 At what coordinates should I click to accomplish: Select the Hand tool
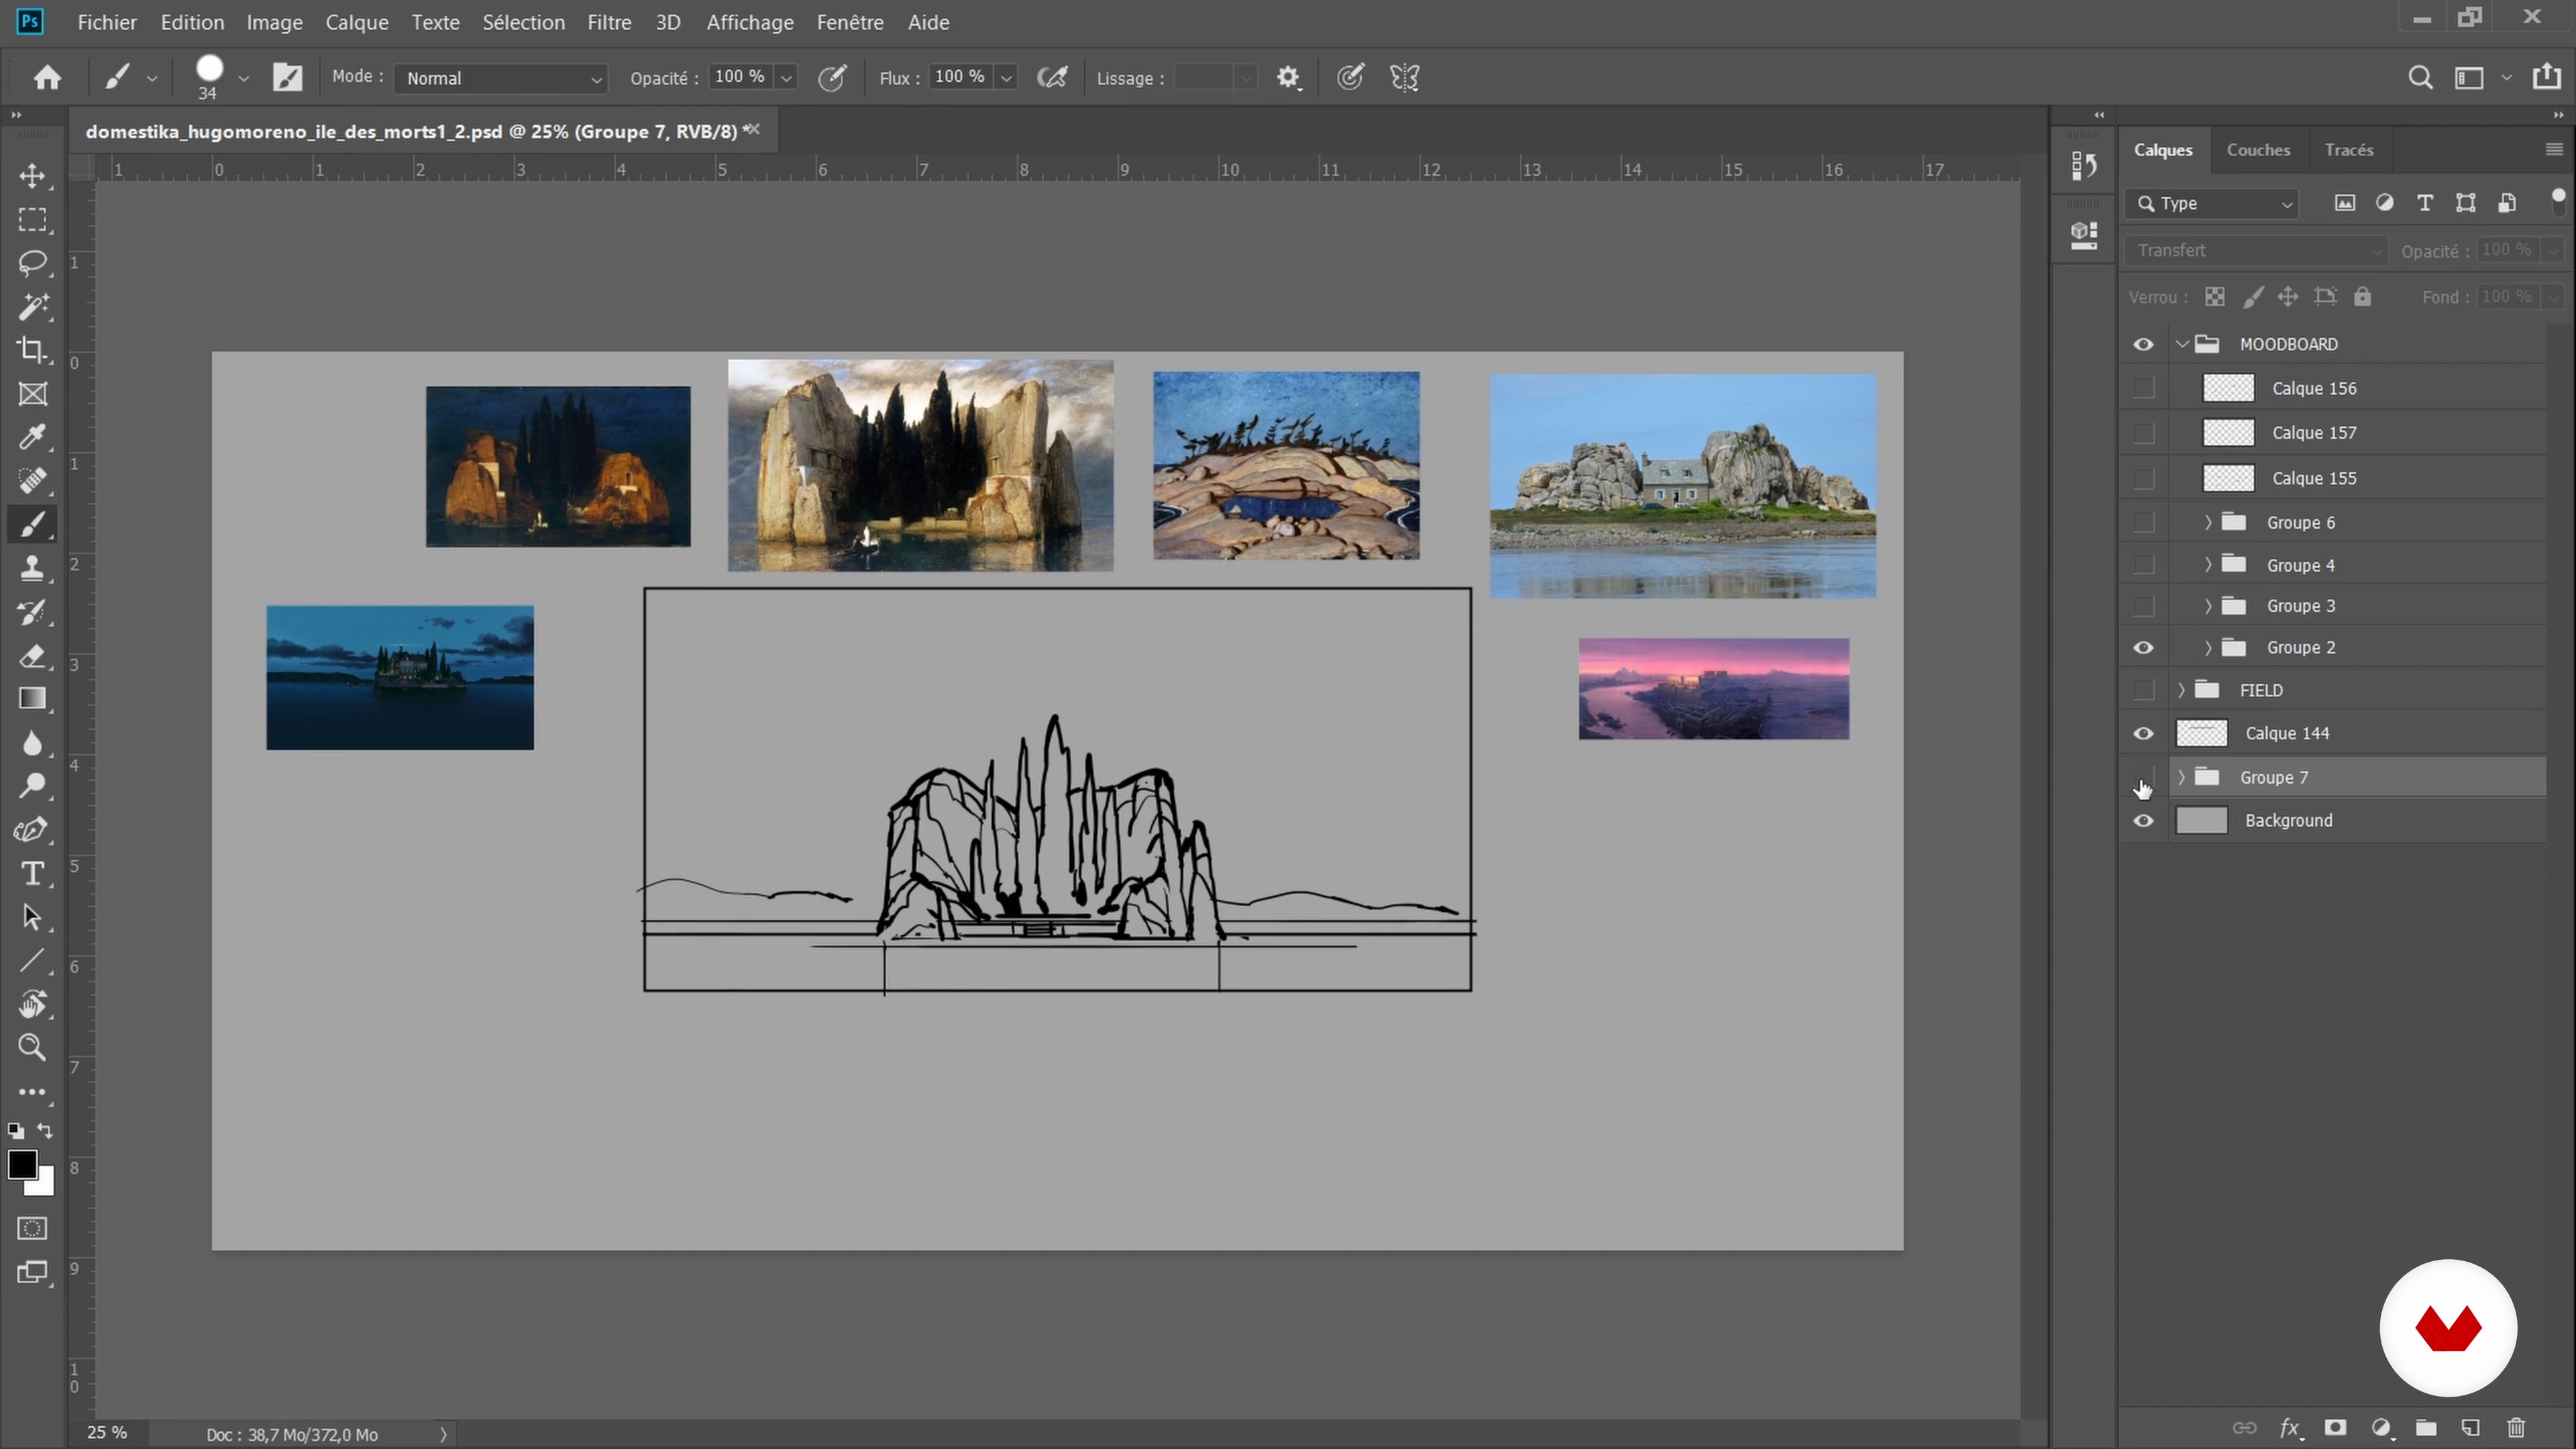point(32,1004)
